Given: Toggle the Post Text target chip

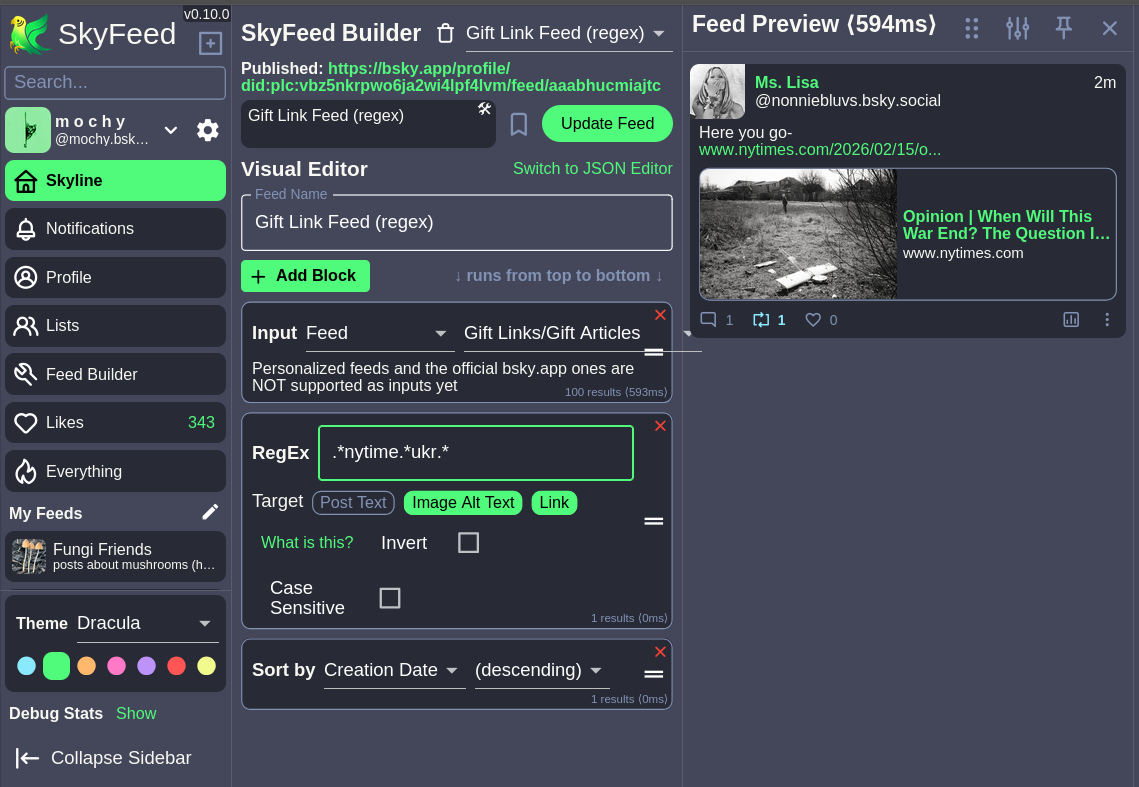Looking at the screenshot, I should pos(353,502).
